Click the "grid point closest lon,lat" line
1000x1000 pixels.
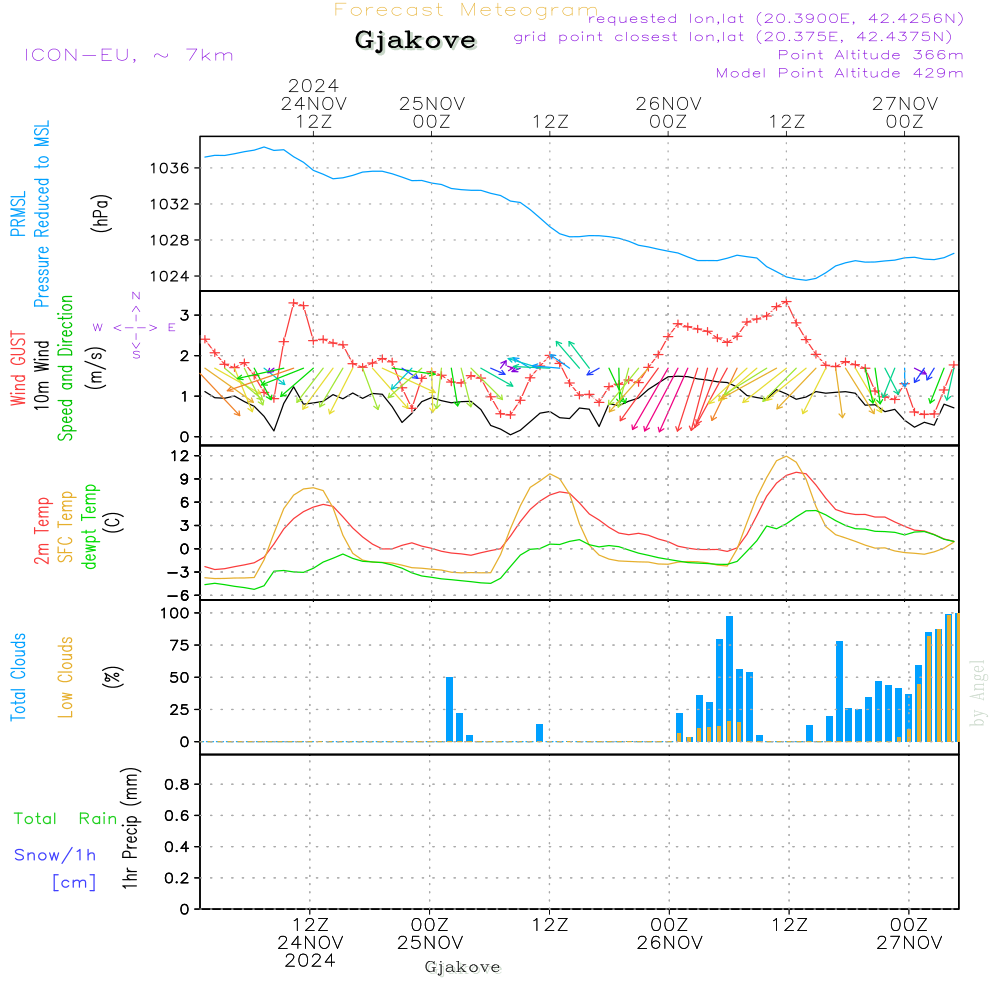pyautogui.click(x=733, y=37)
